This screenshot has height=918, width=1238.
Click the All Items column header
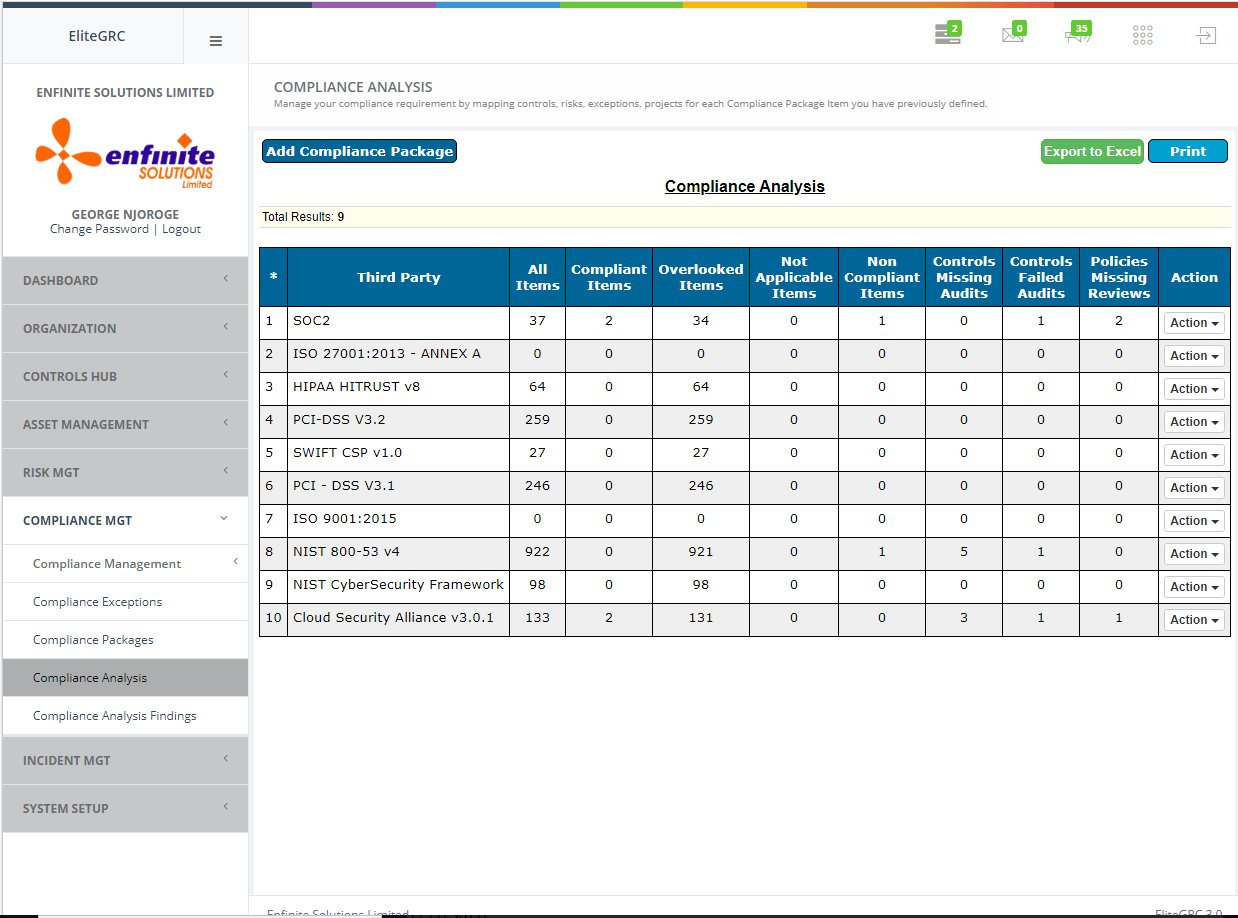click(x=538, y=277)
